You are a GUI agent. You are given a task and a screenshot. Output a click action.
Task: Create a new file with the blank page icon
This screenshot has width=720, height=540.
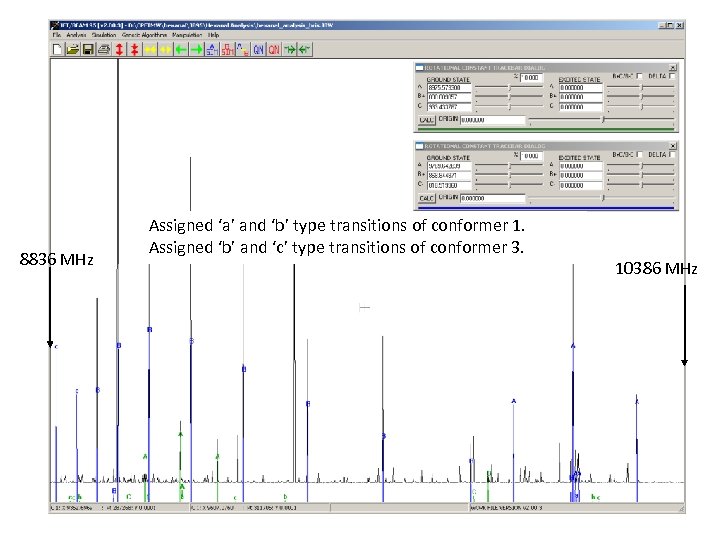[57, 50]
